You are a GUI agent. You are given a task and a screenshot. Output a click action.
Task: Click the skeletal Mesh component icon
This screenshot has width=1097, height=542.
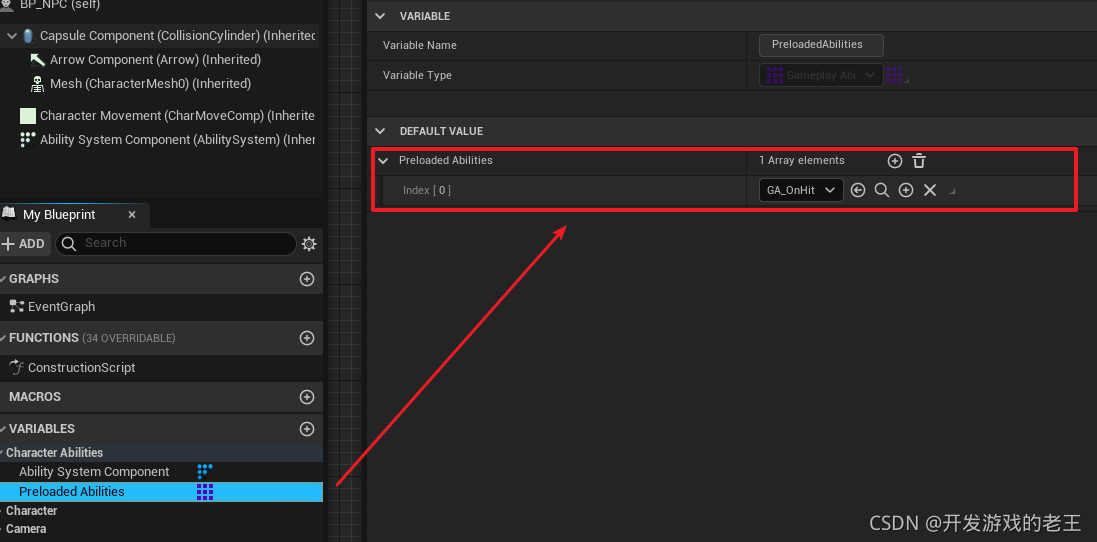[37, 84]
